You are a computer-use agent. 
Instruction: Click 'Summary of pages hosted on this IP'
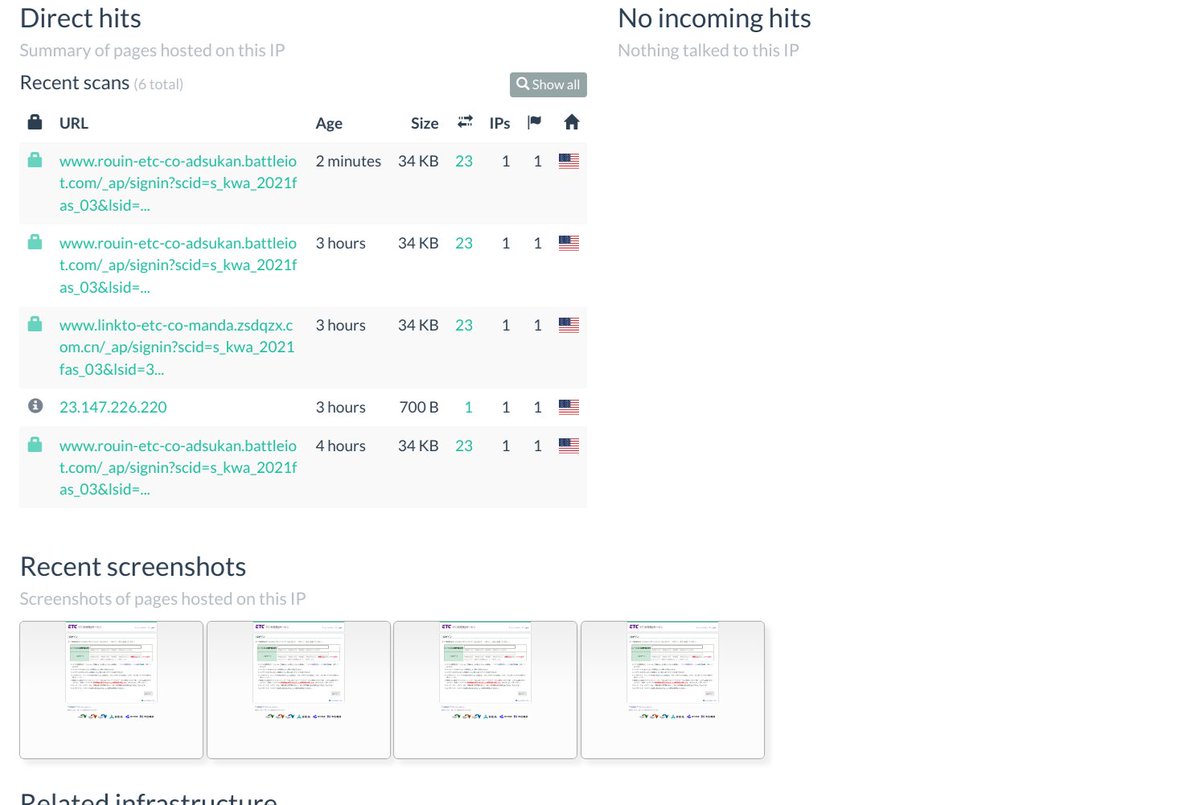point(154,50)
